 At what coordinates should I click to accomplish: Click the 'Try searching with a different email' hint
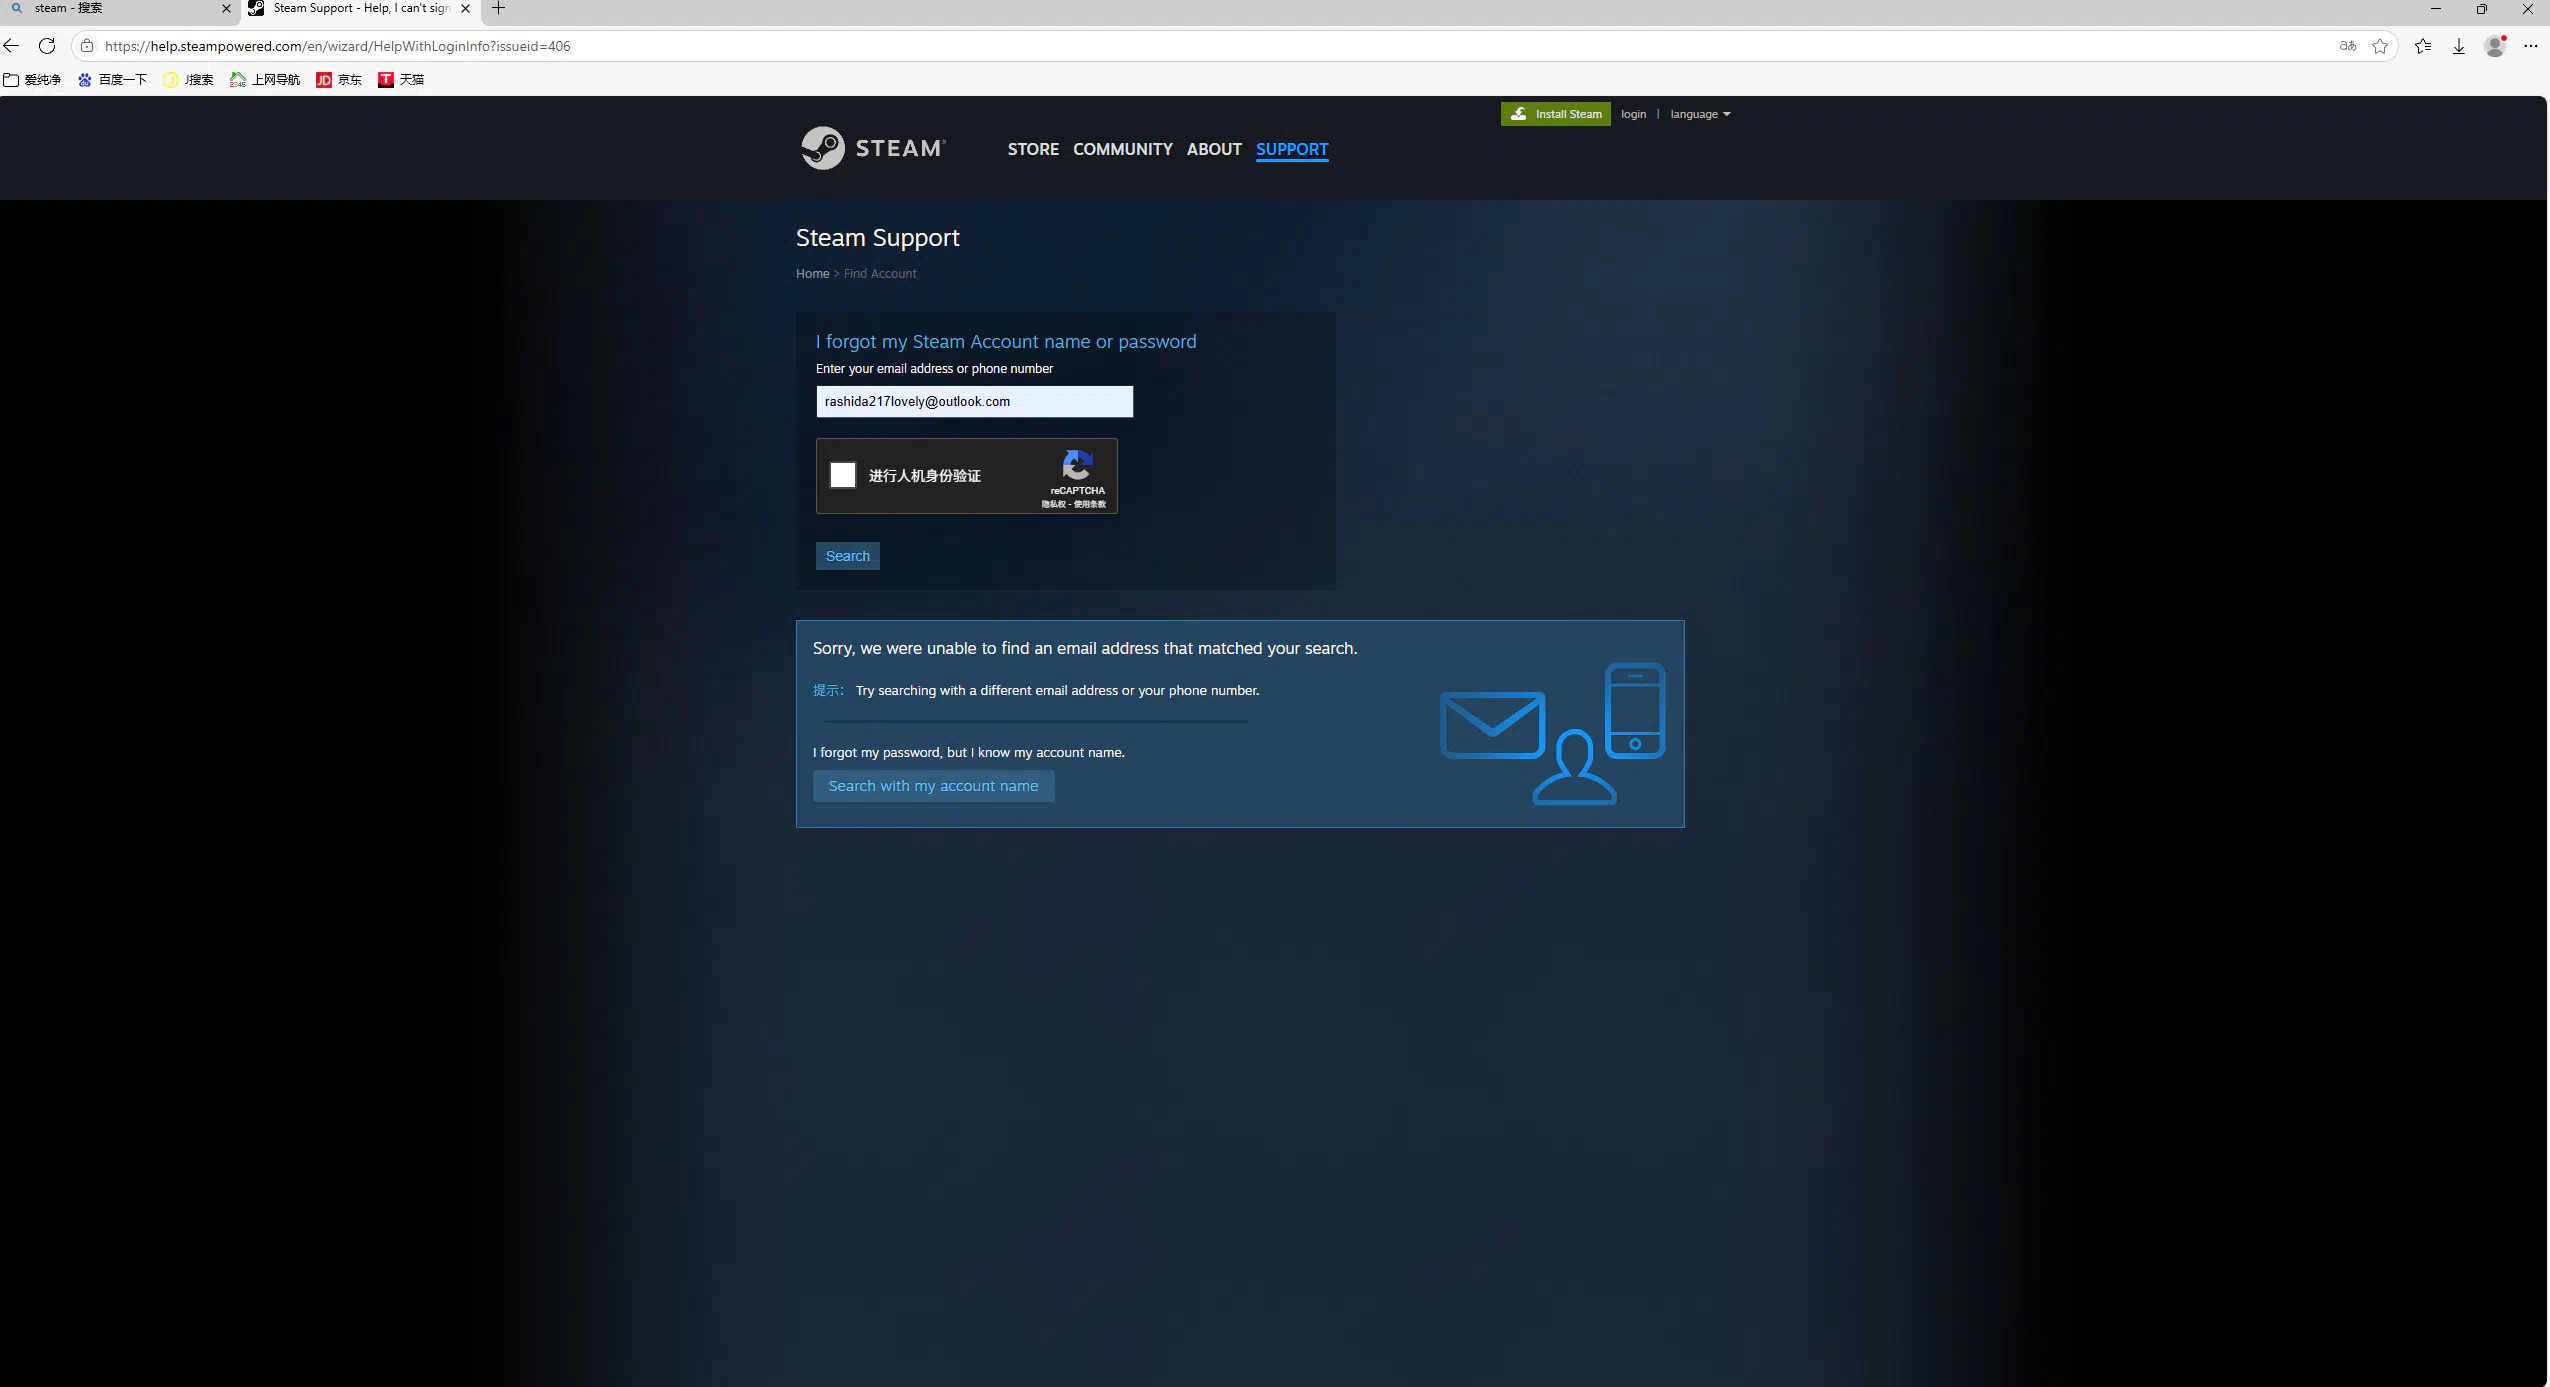(1058, 691)
